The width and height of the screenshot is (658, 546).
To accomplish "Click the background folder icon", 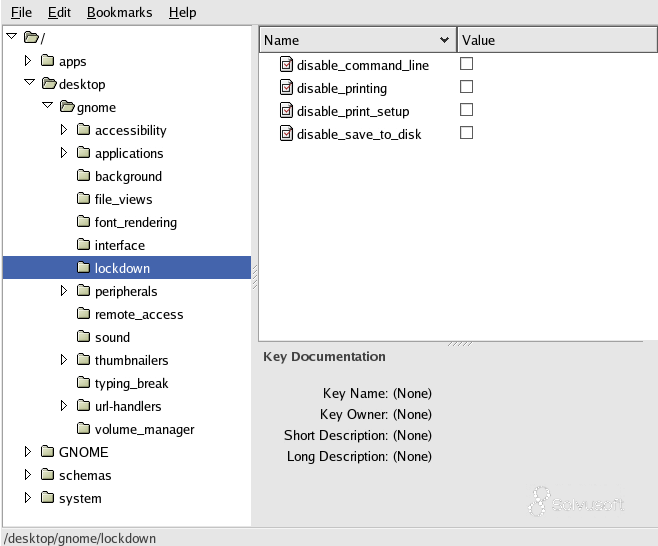I will point(84,175).
